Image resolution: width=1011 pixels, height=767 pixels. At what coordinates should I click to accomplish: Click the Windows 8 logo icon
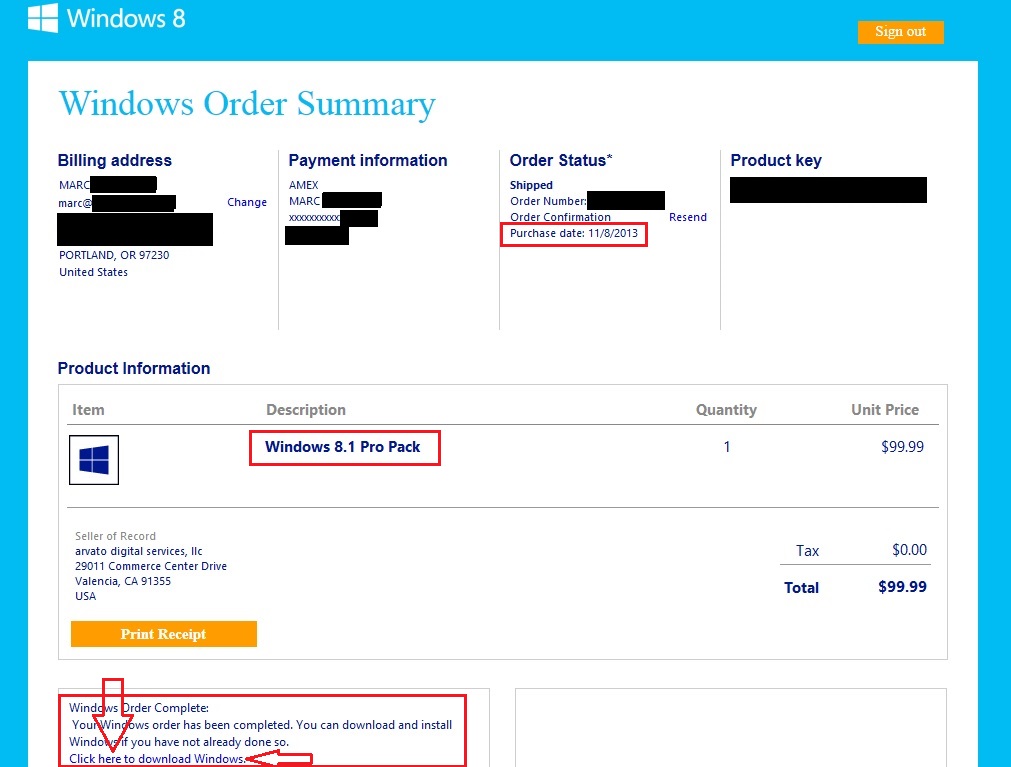click(x=43, y=17)
